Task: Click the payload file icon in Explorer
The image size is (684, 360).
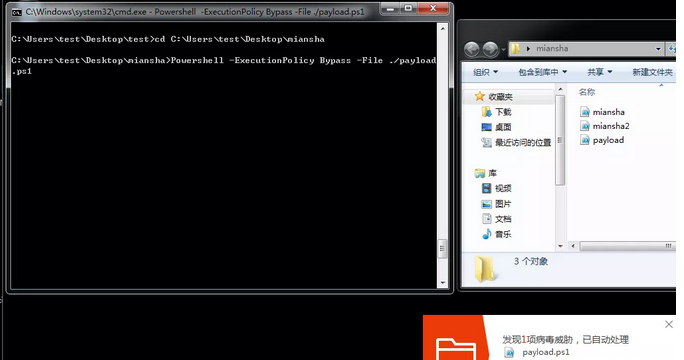Action: point(585,140)
